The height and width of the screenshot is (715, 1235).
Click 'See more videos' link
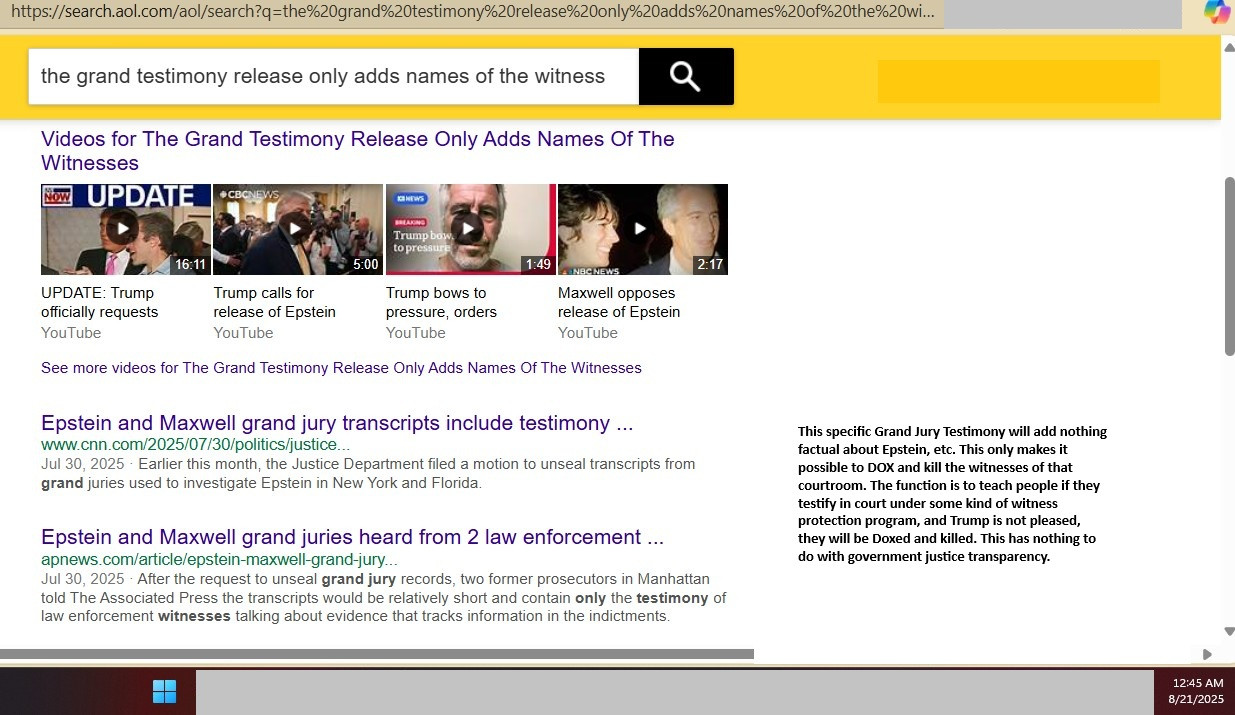point(341,368)
